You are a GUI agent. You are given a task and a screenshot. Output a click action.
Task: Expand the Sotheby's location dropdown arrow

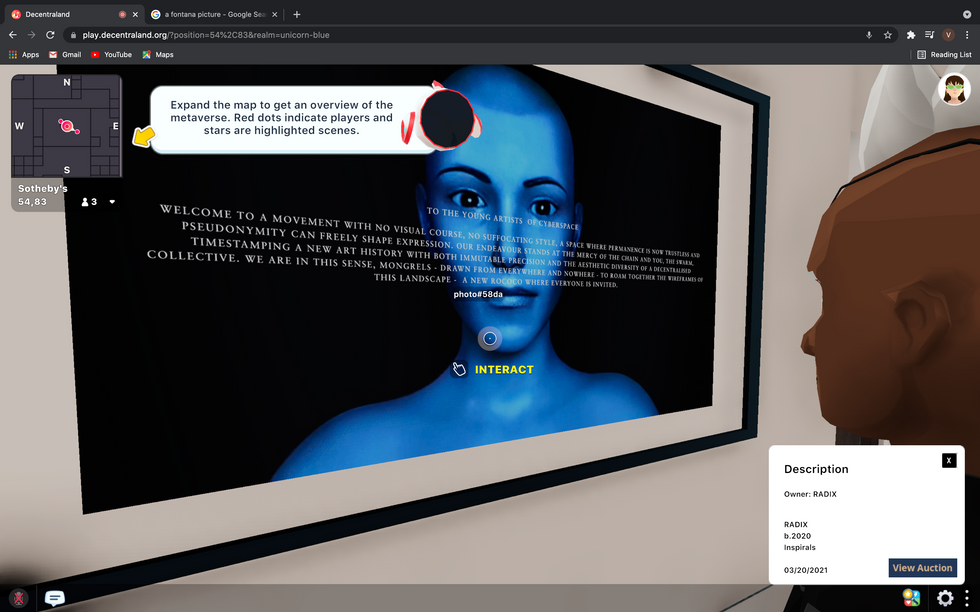coord(112,202)
